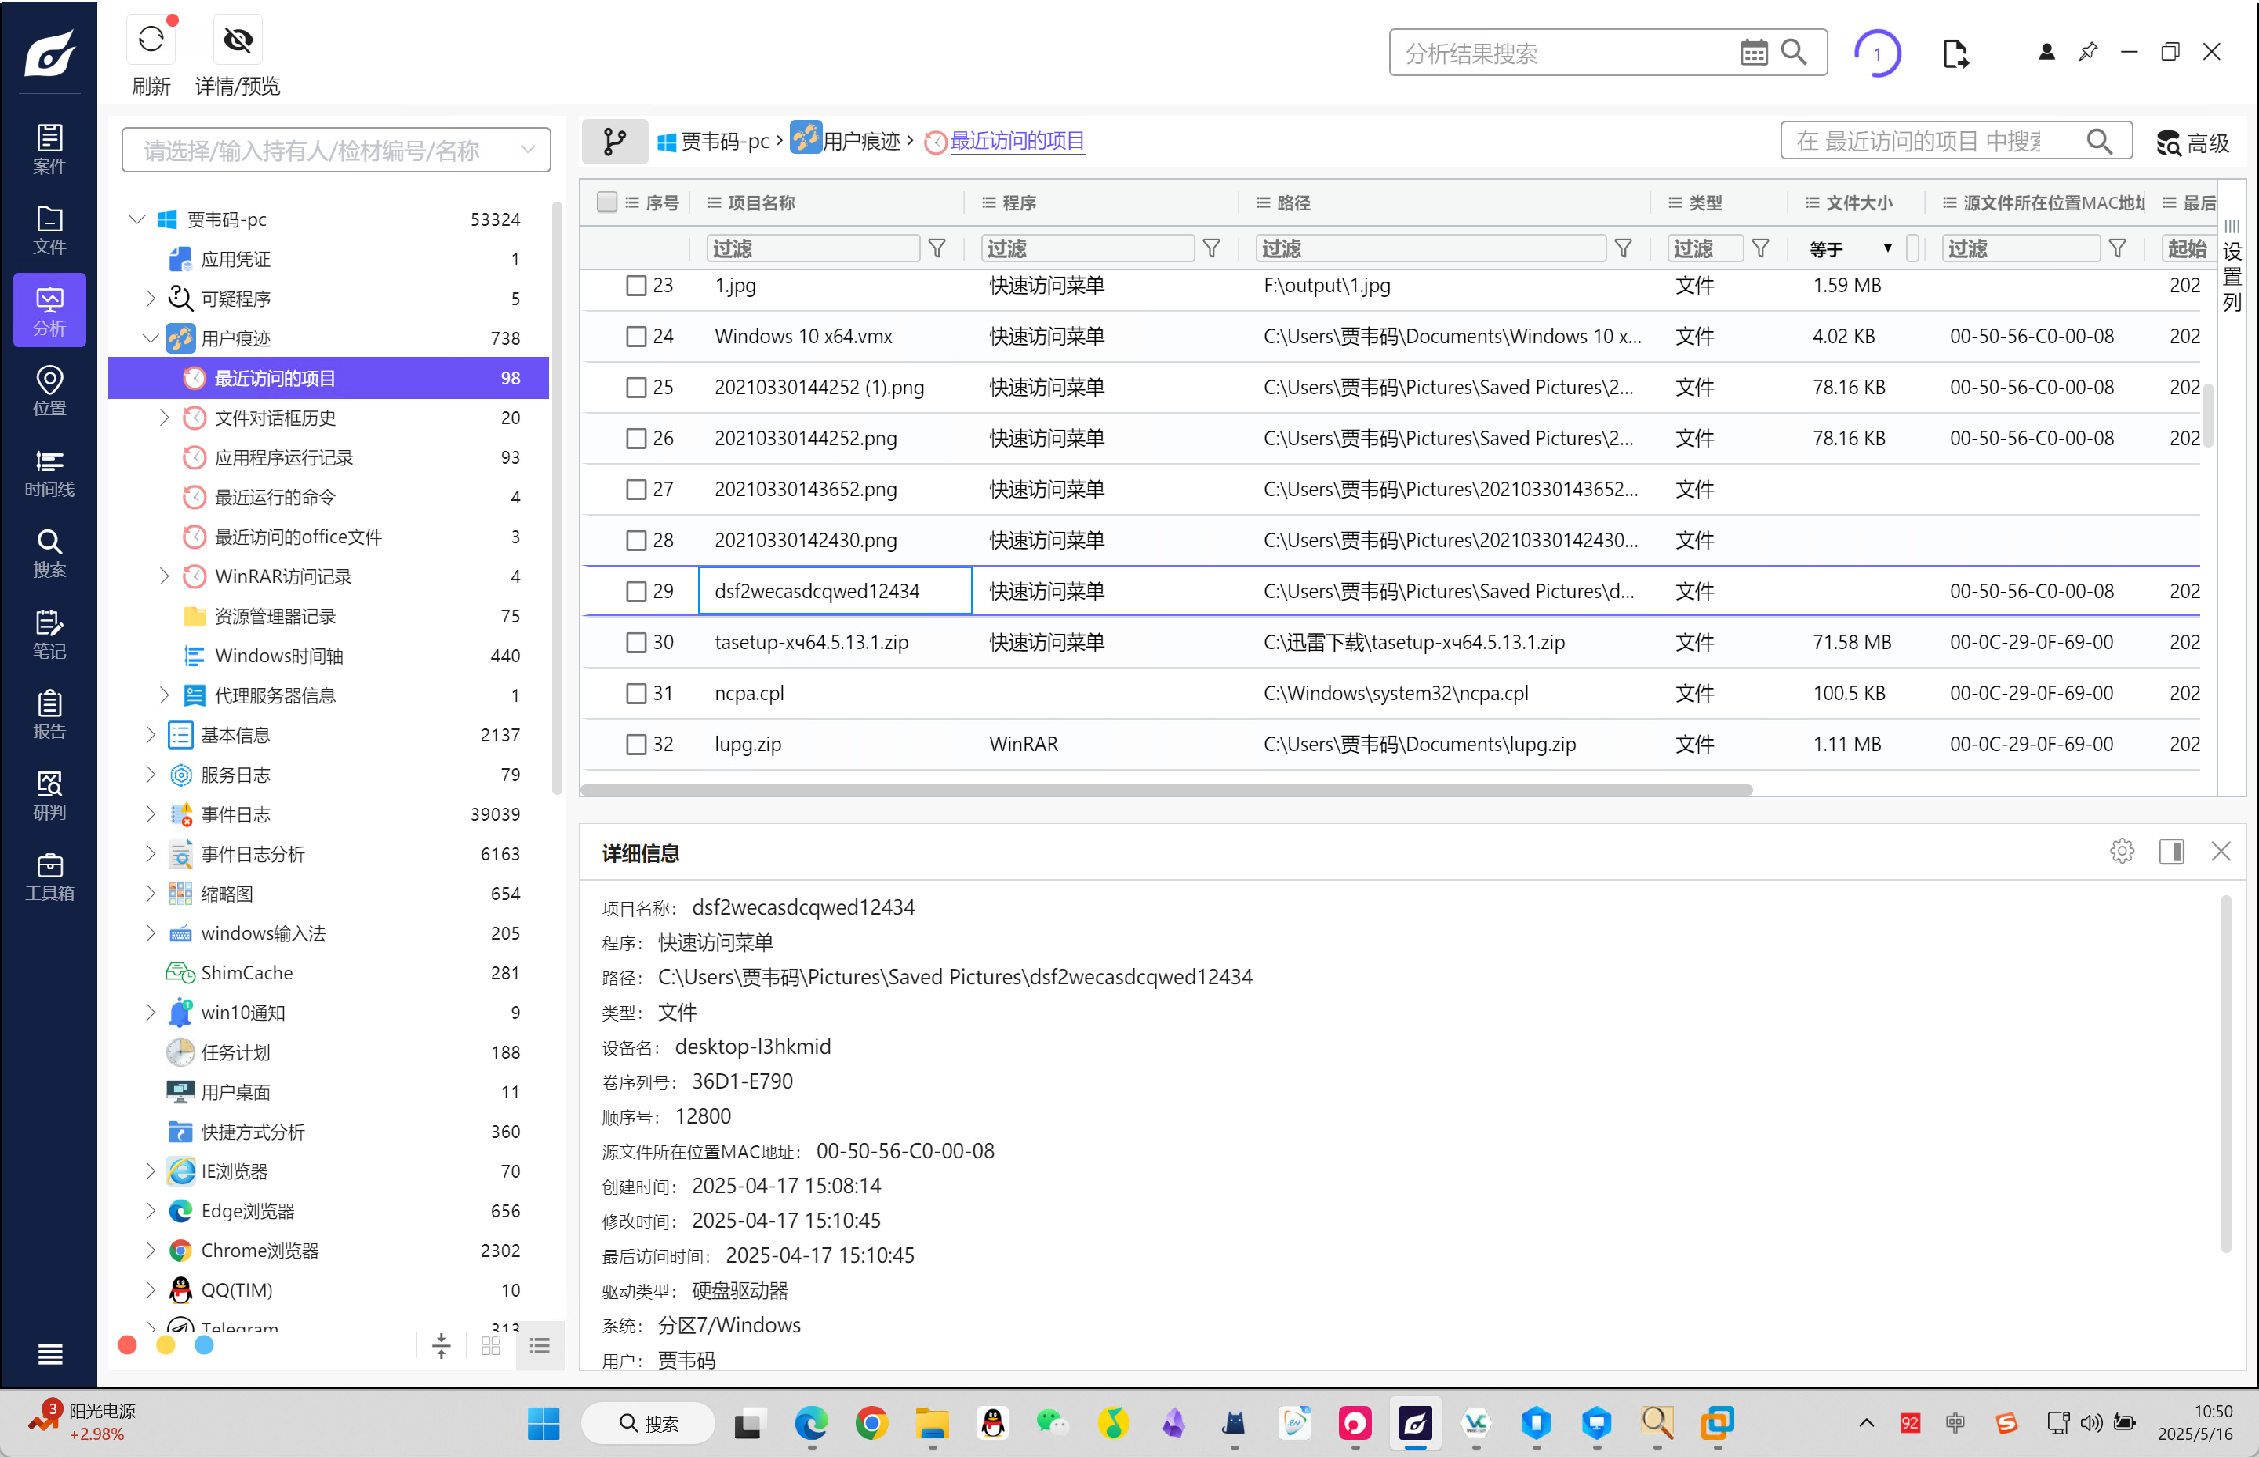2259x1457 pixels.
Task: Toggle the 详情/预览 eye icon
Action: pos(237,40)
